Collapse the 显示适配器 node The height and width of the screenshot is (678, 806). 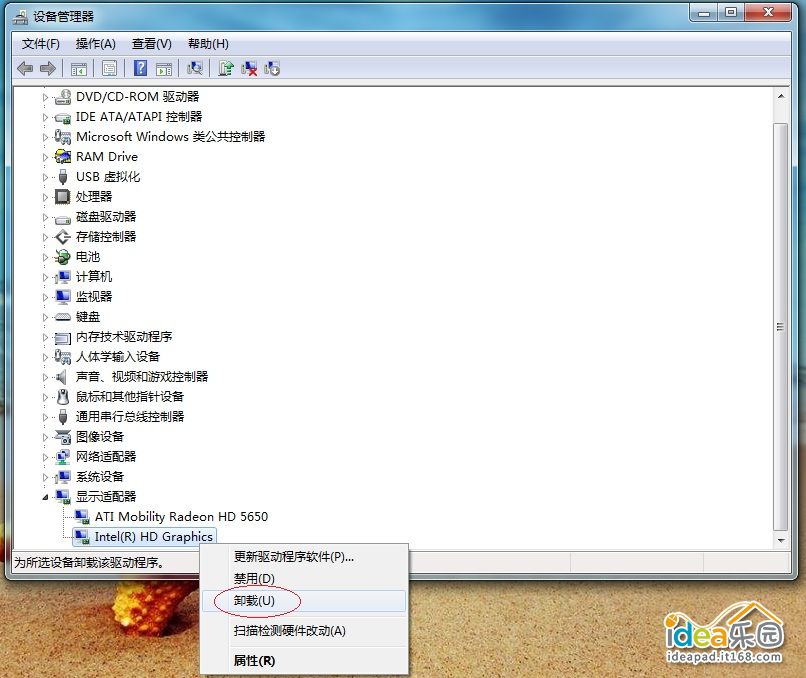(45, 497)
